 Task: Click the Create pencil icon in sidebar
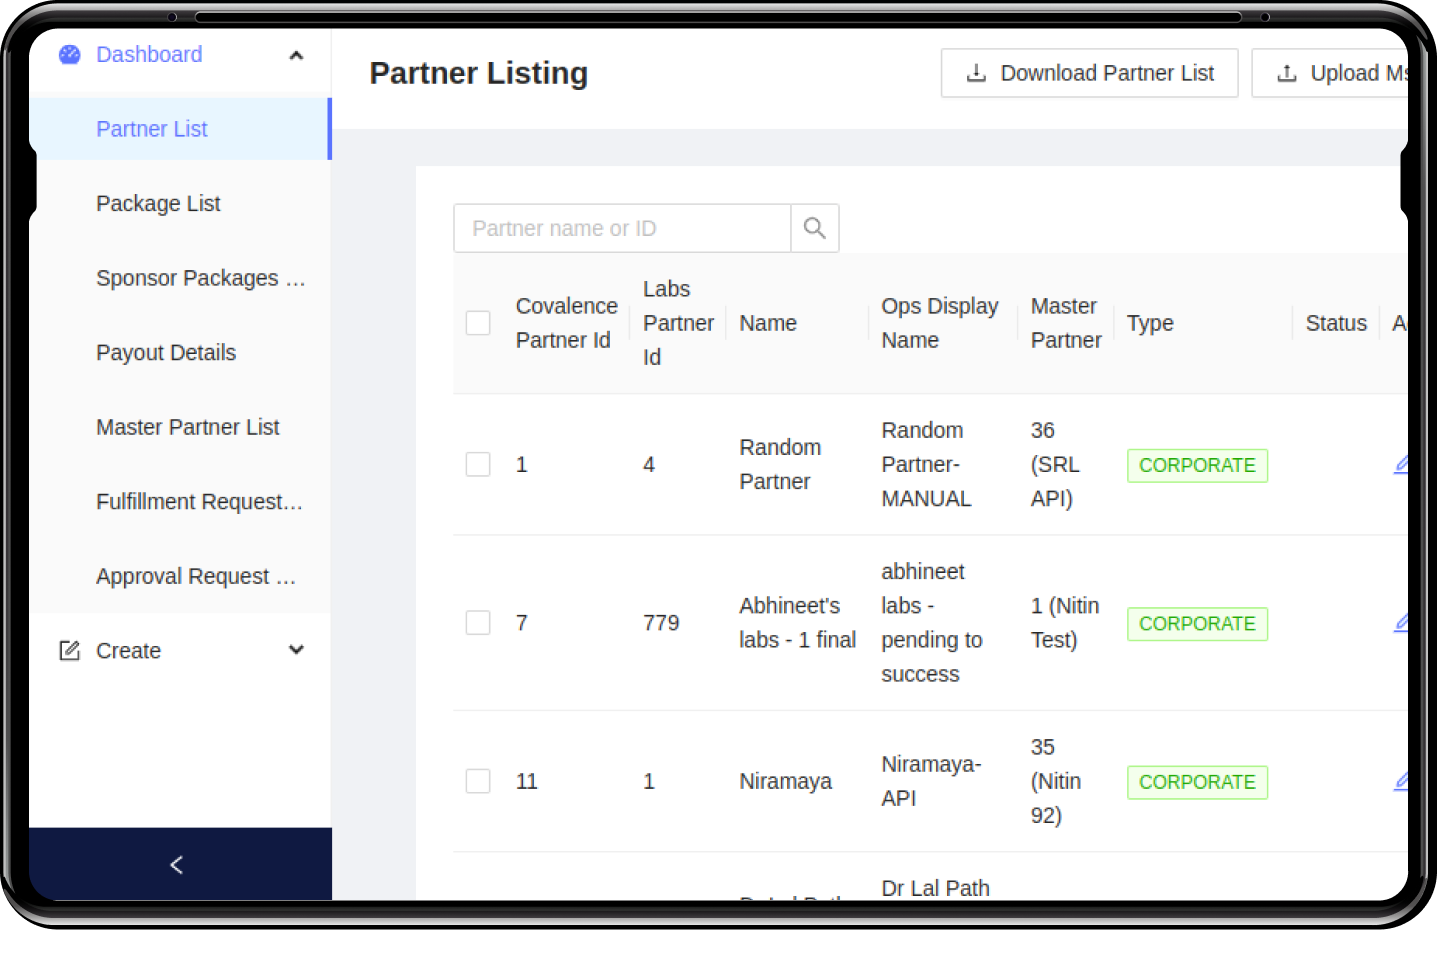point(68,650)
